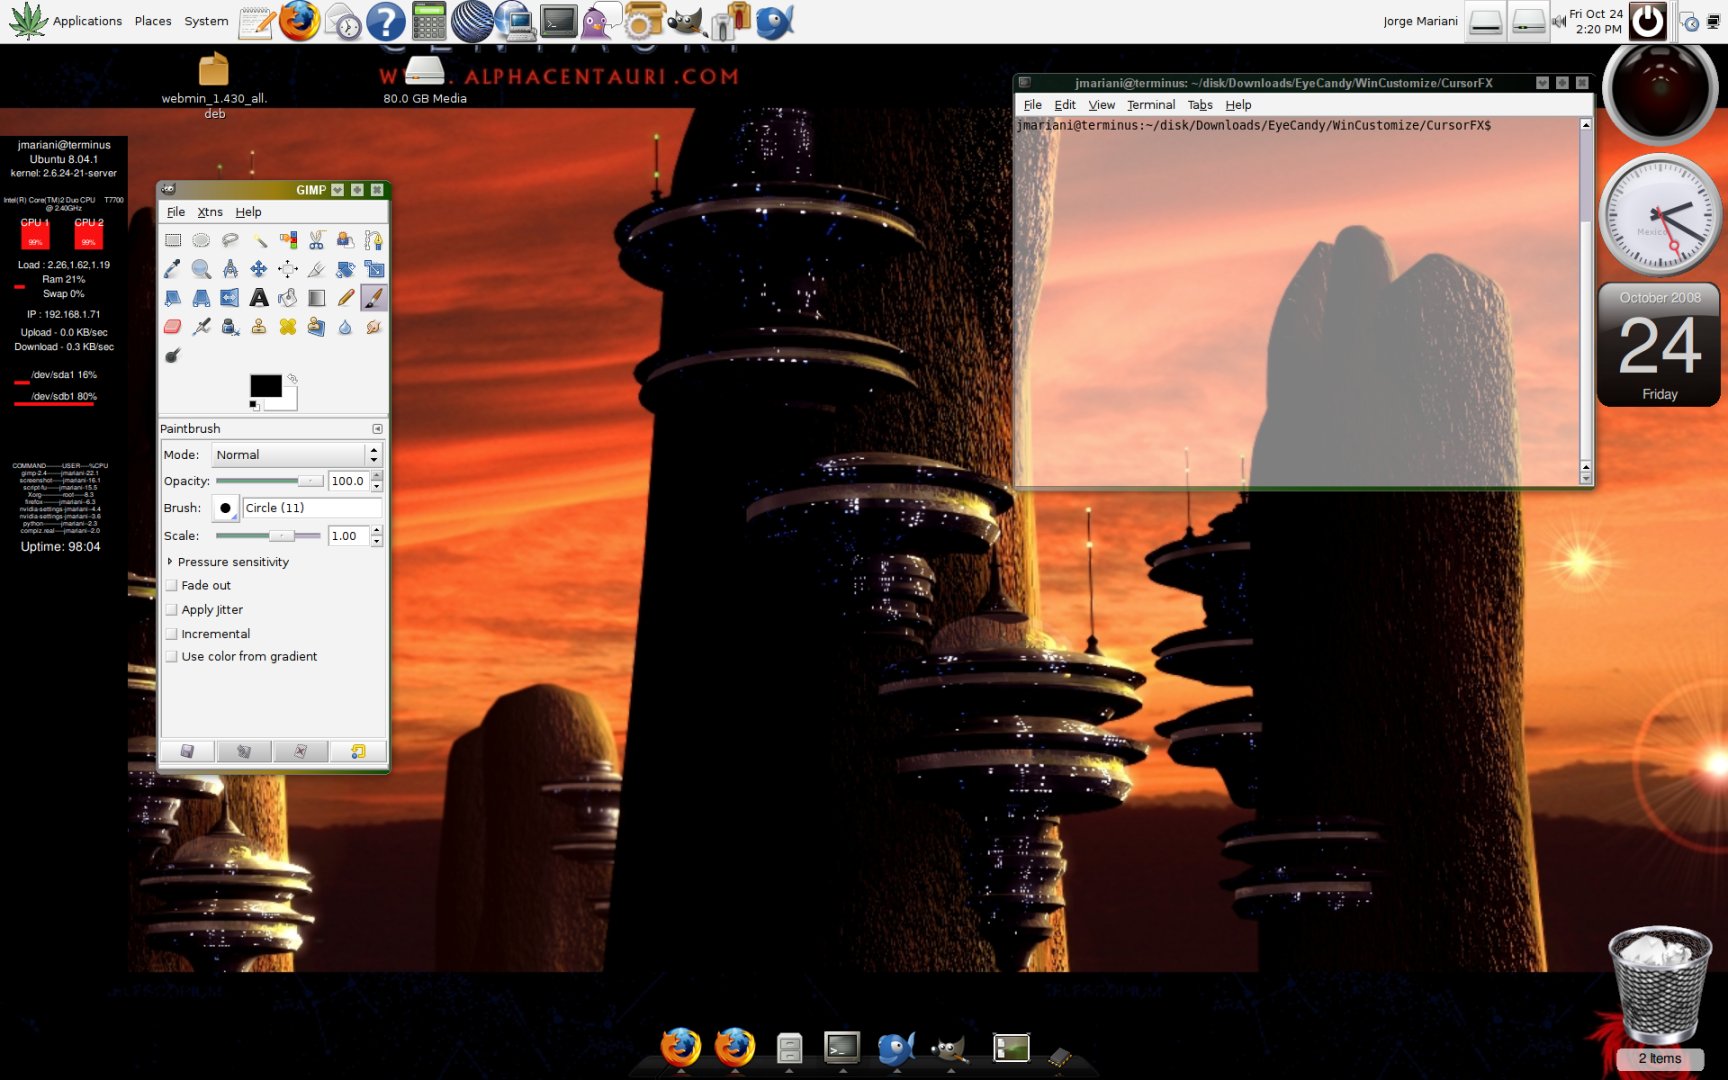
Task: Select the Paintbrush tool
Action: tap(374, 298)
